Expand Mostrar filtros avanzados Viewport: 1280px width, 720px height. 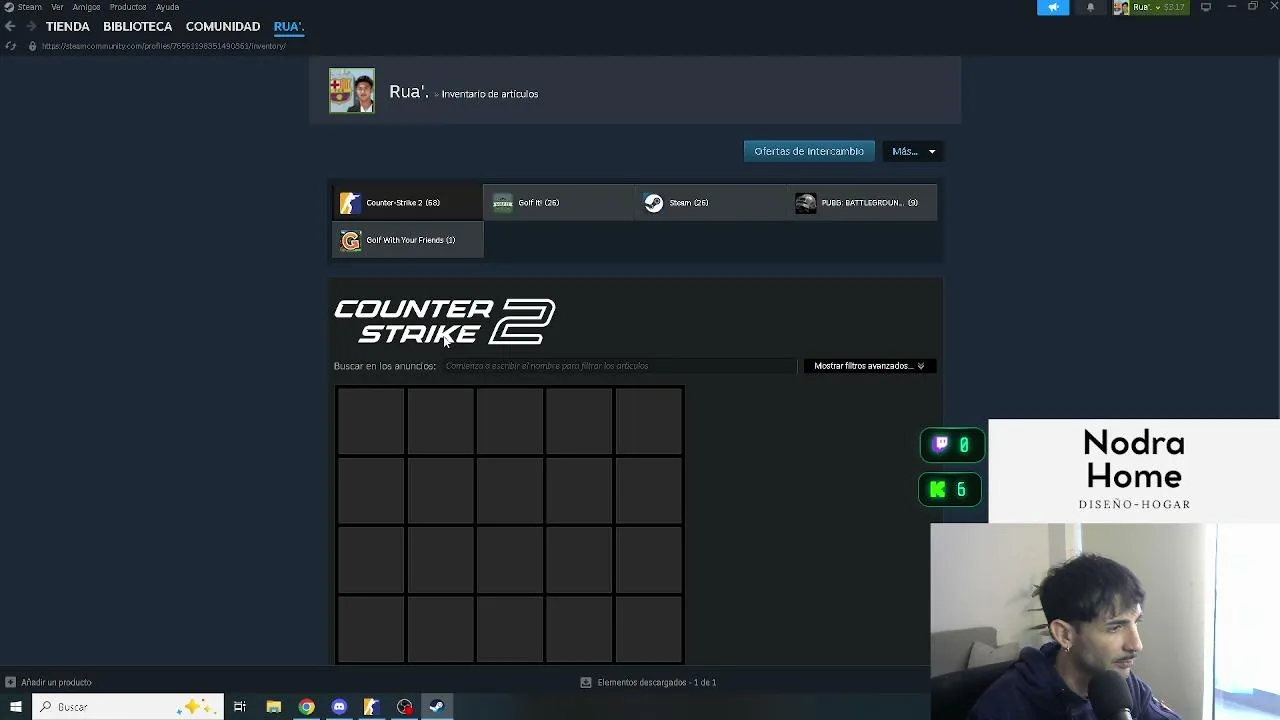point(869,366)
